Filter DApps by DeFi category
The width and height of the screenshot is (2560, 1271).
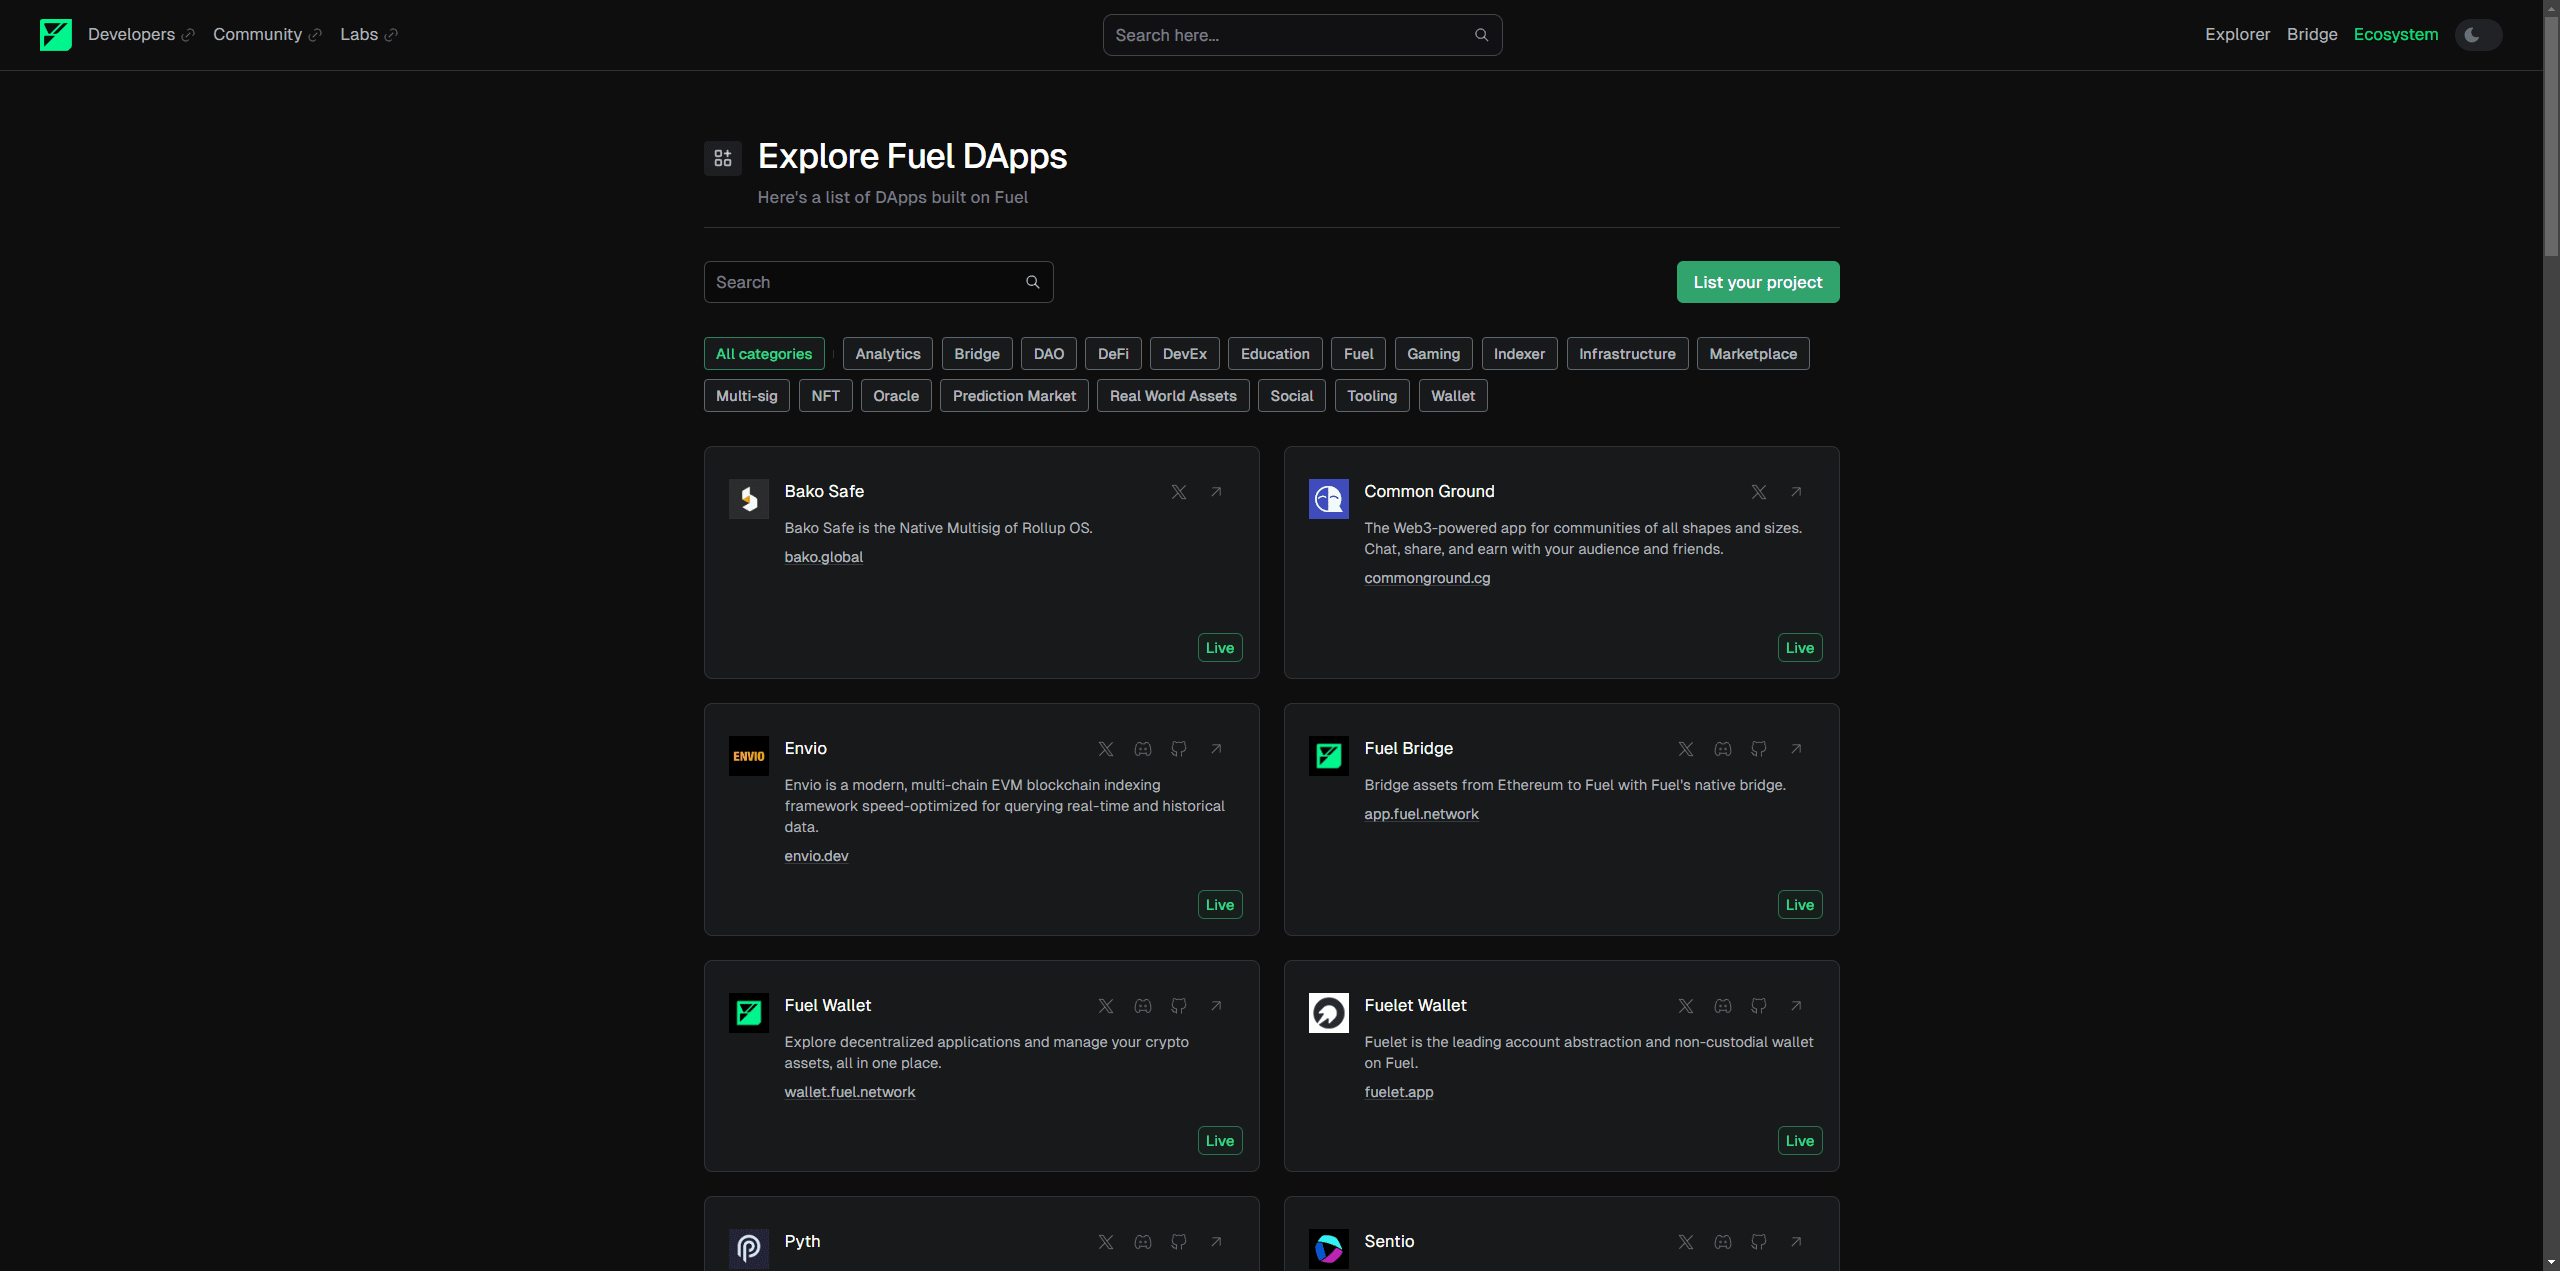1112,354
